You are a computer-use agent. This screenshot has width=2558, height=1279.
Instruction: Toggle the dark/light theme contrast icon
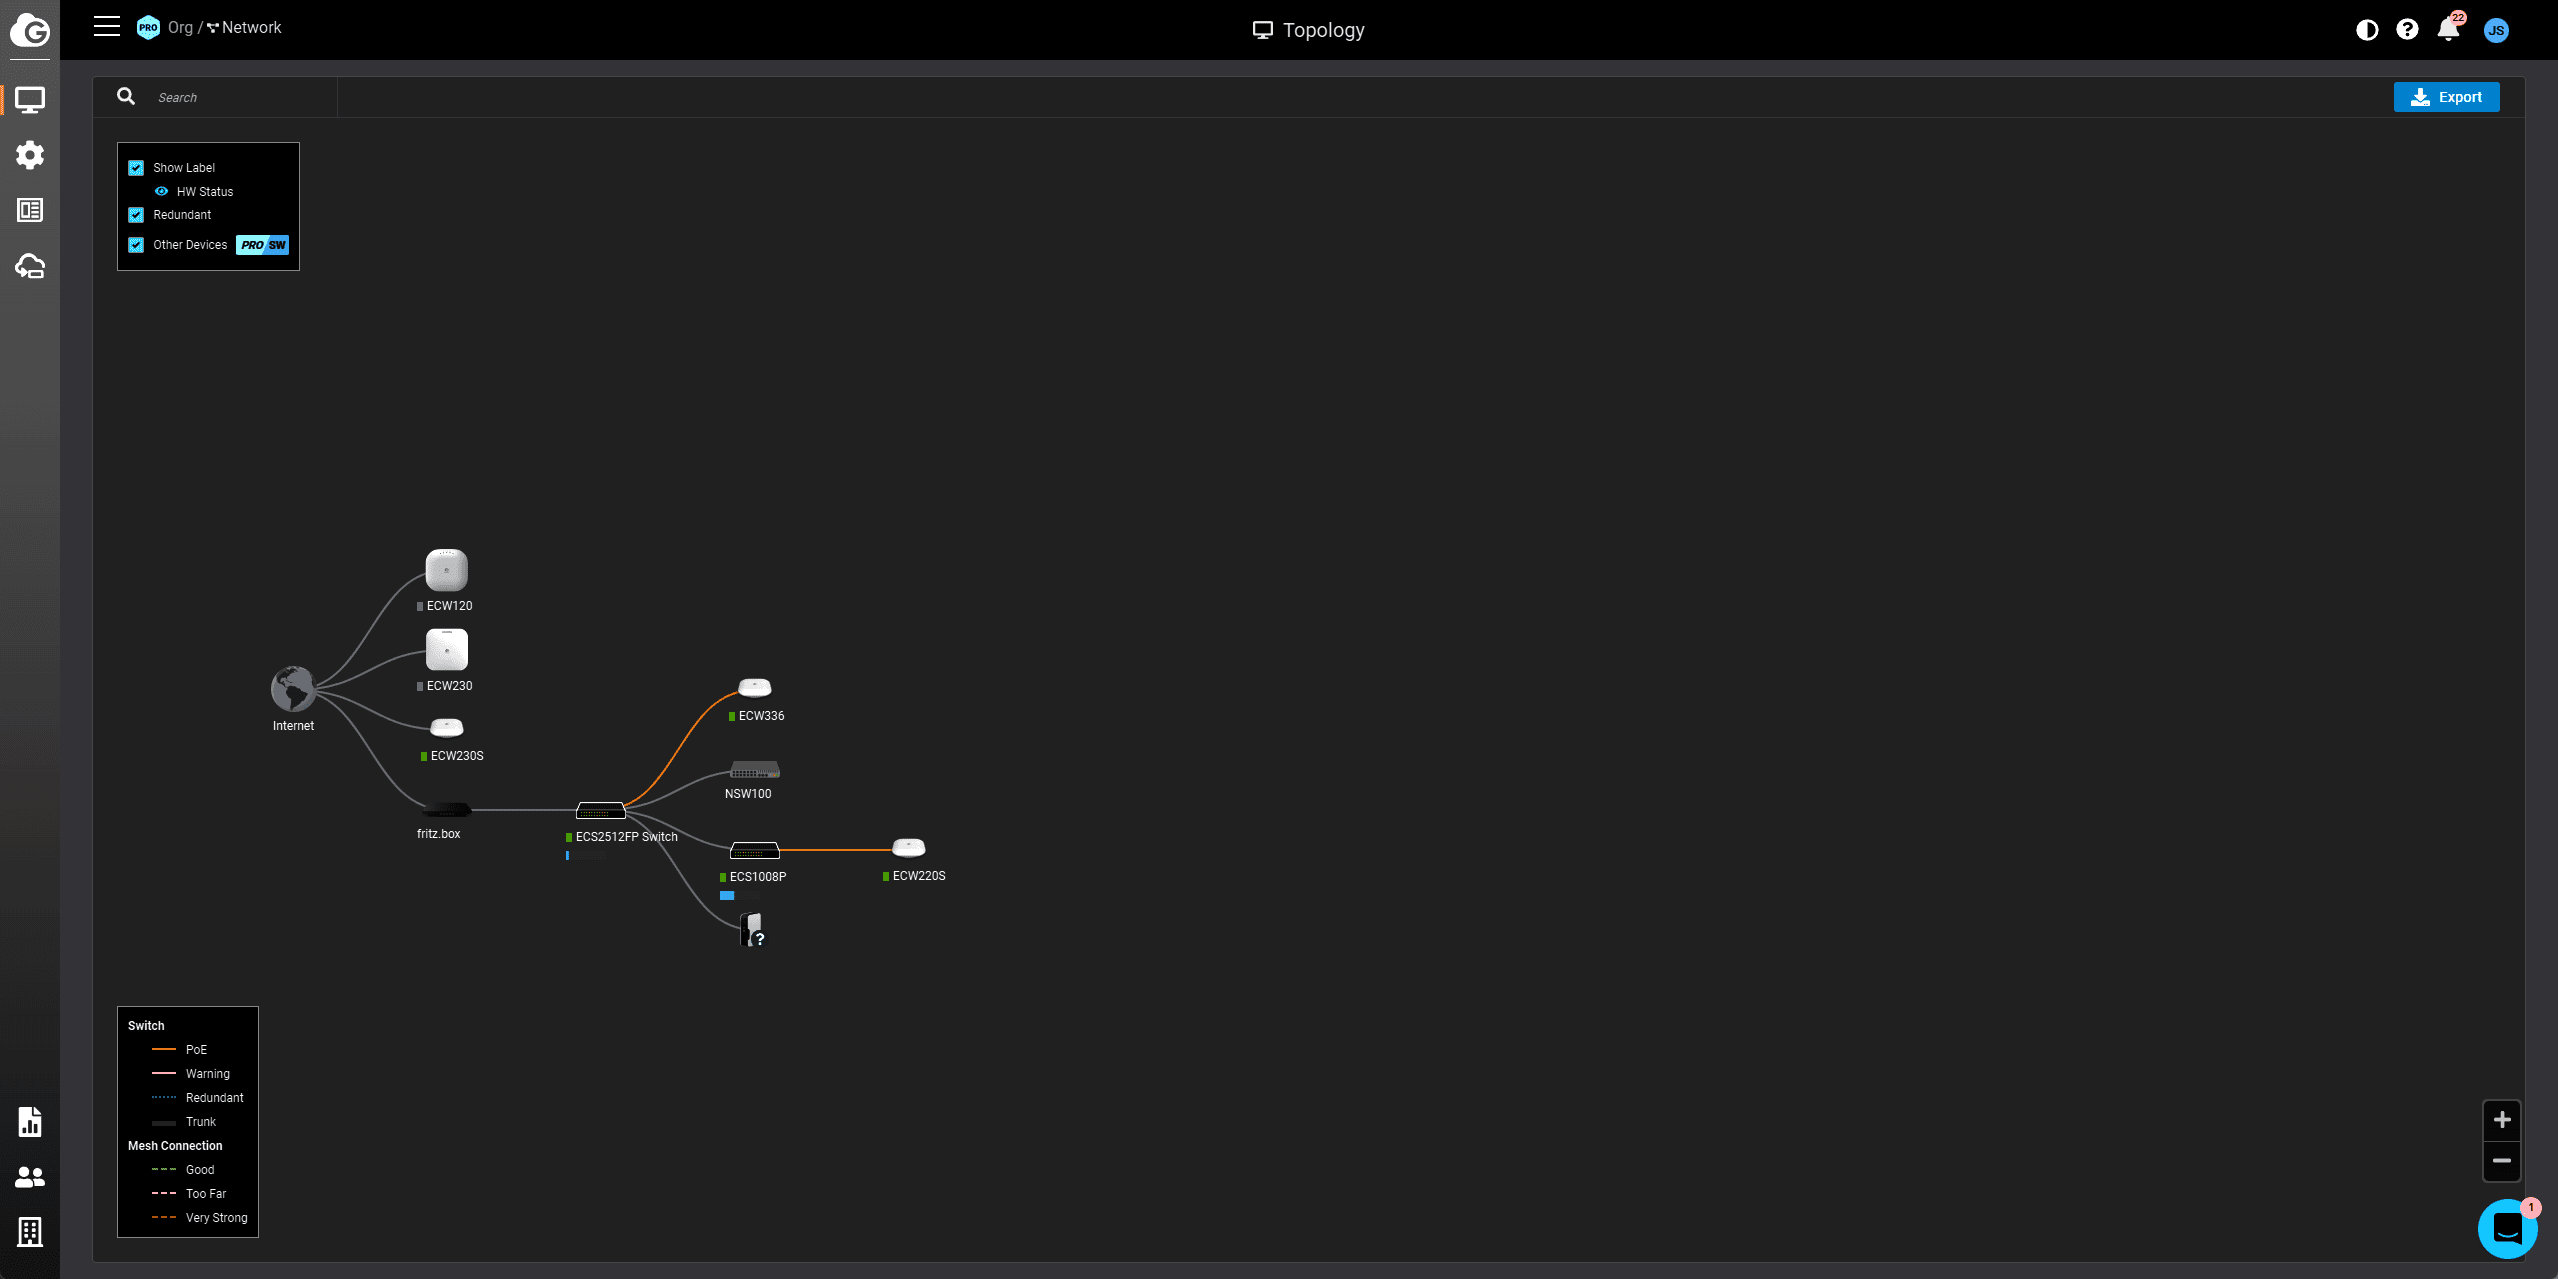pyautogui.click(x=2366, y=30)
